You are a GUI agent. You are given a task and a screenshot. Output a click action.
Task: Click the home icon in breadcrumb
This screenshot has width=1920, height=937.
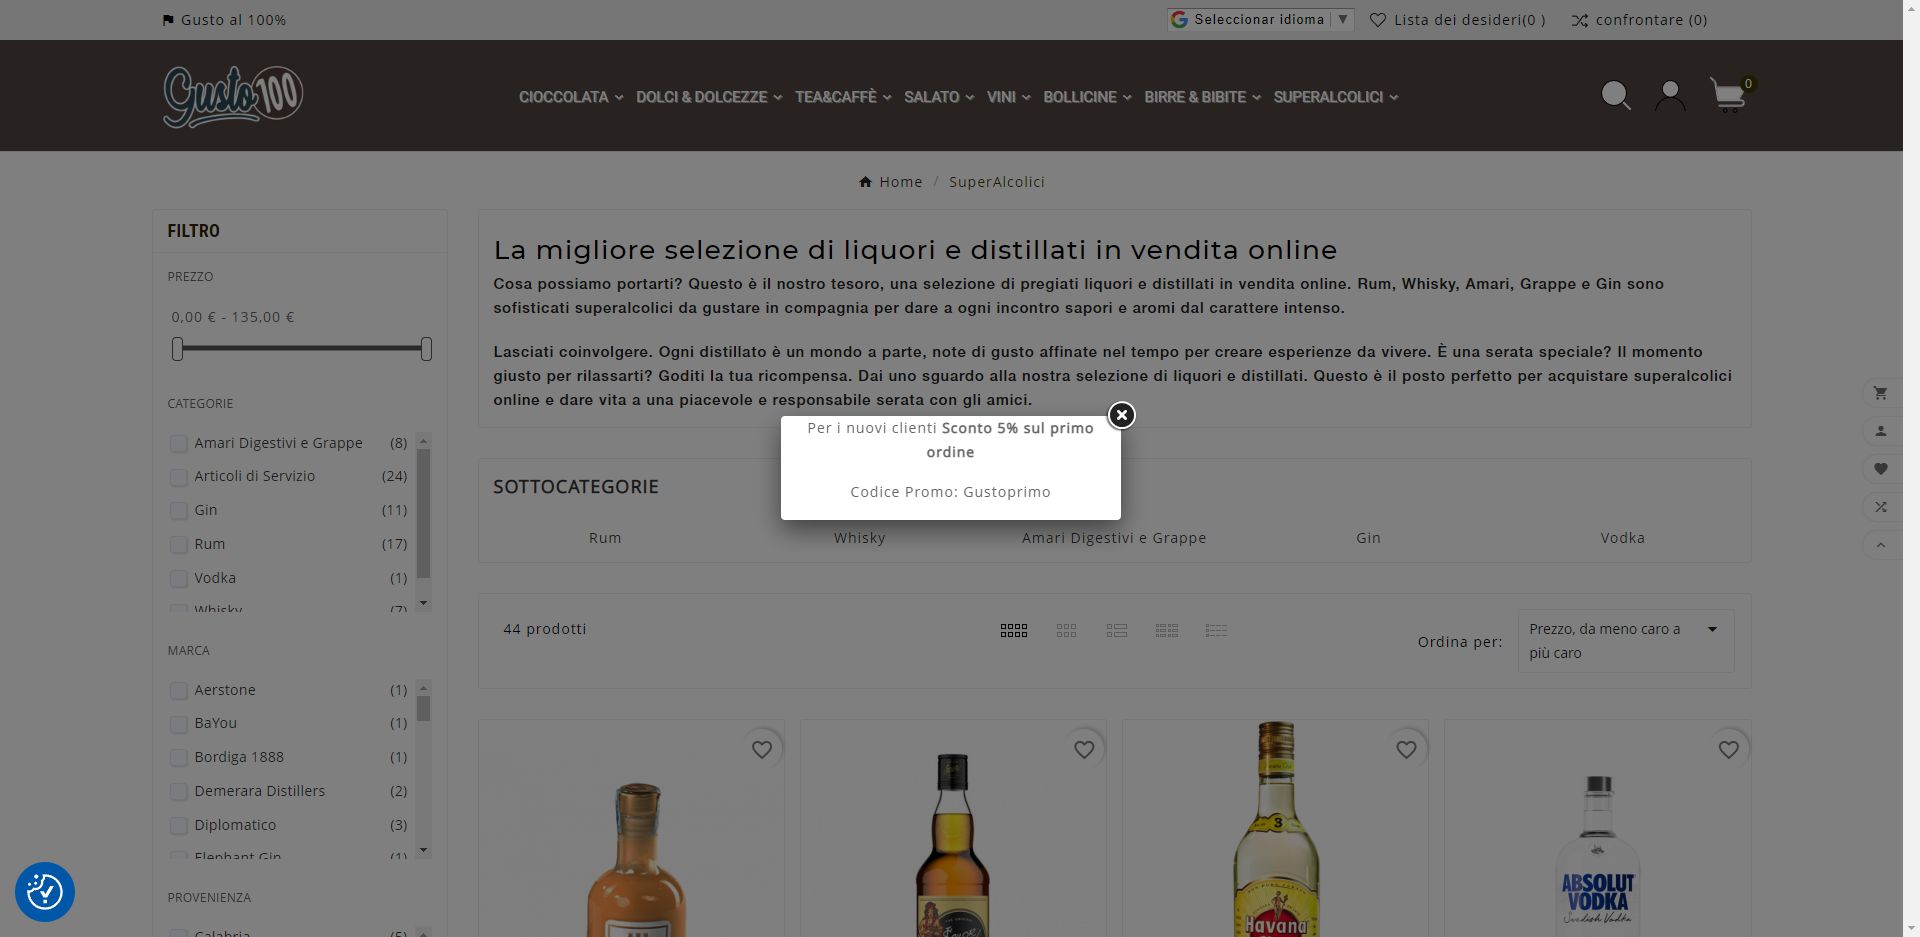pos(865,182)
